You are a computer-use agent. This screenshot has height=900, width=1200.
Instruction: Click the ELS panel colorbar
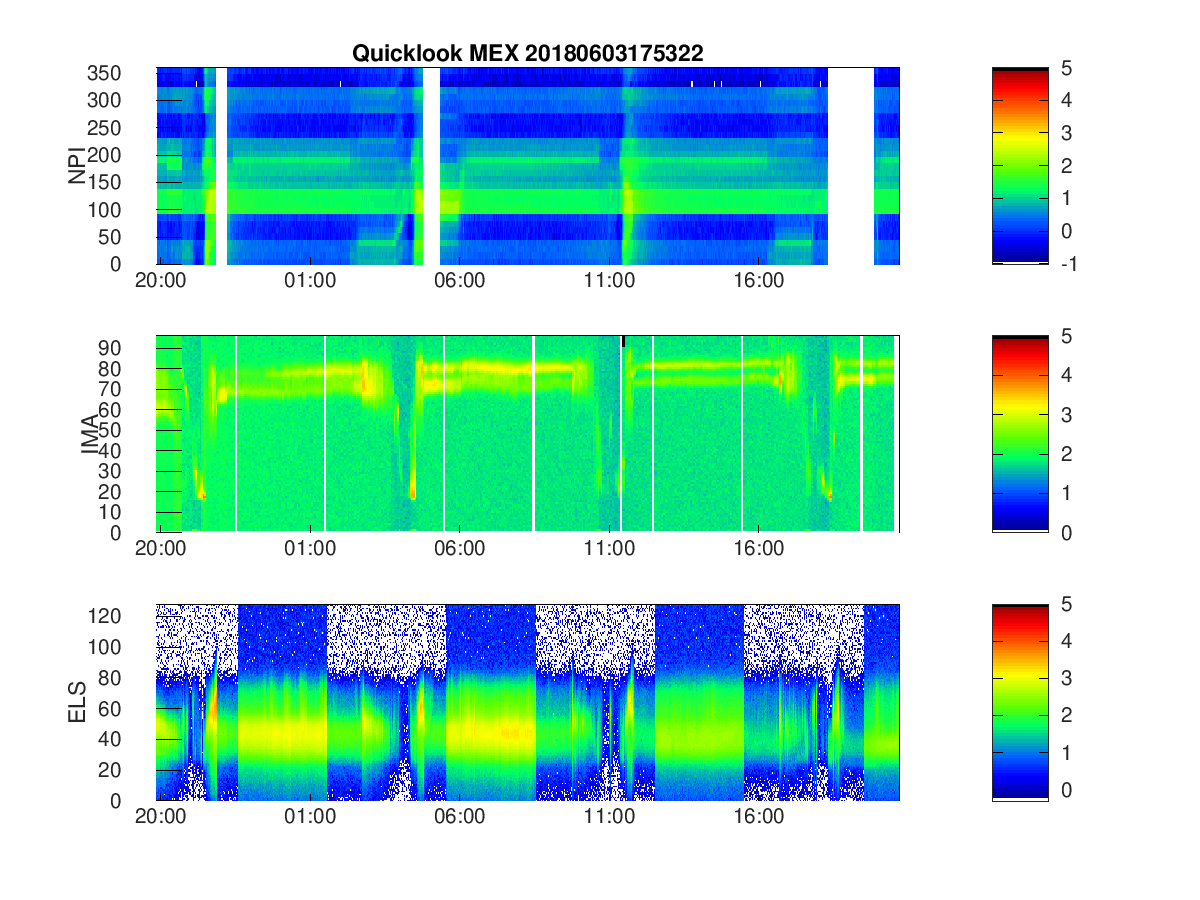[x=1020, y=702]
